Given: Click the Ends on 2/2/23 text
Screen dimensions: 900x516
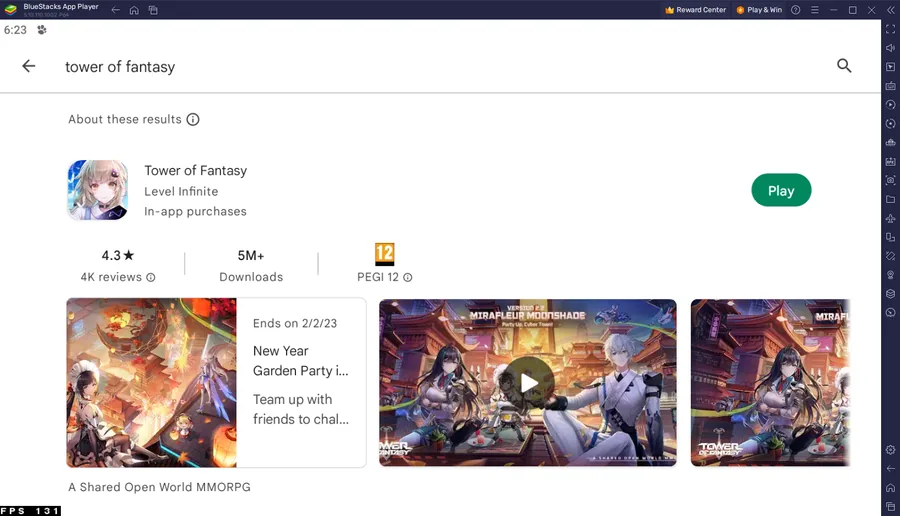Looking at the screenshot, I should 295,323.
